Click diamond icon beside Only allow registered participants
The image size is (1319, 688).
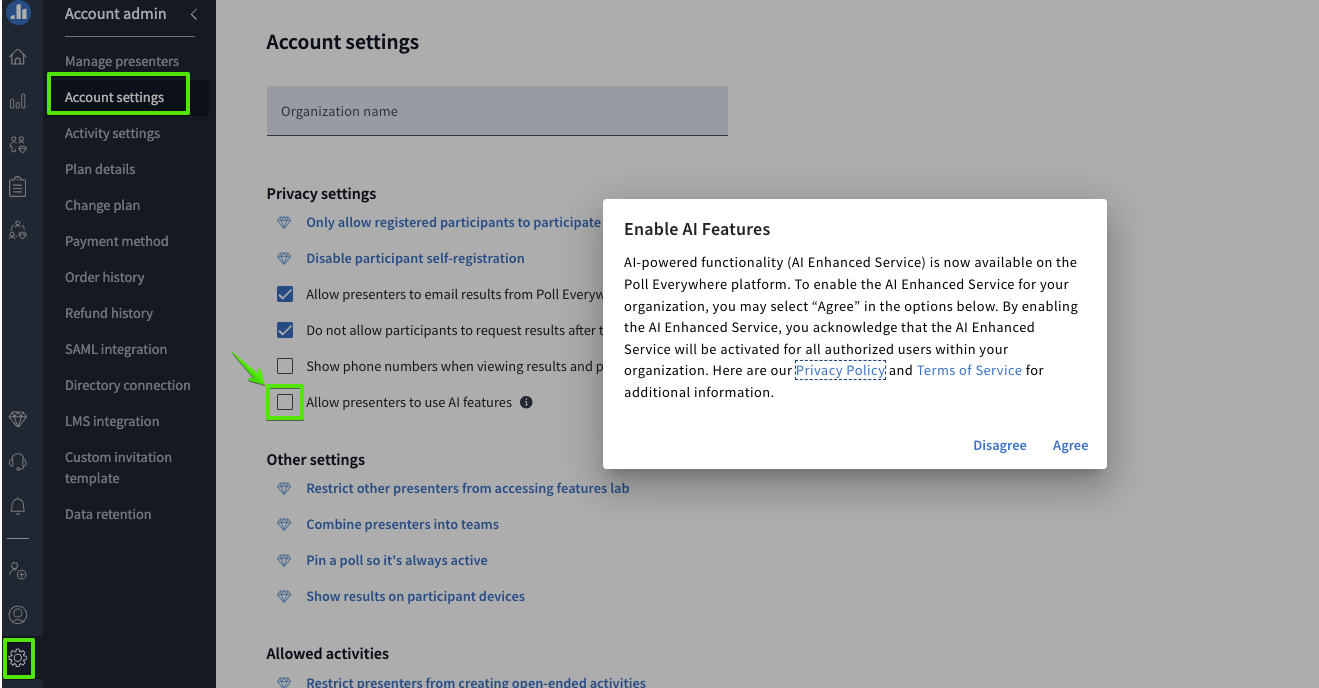[x=285, y=222]
